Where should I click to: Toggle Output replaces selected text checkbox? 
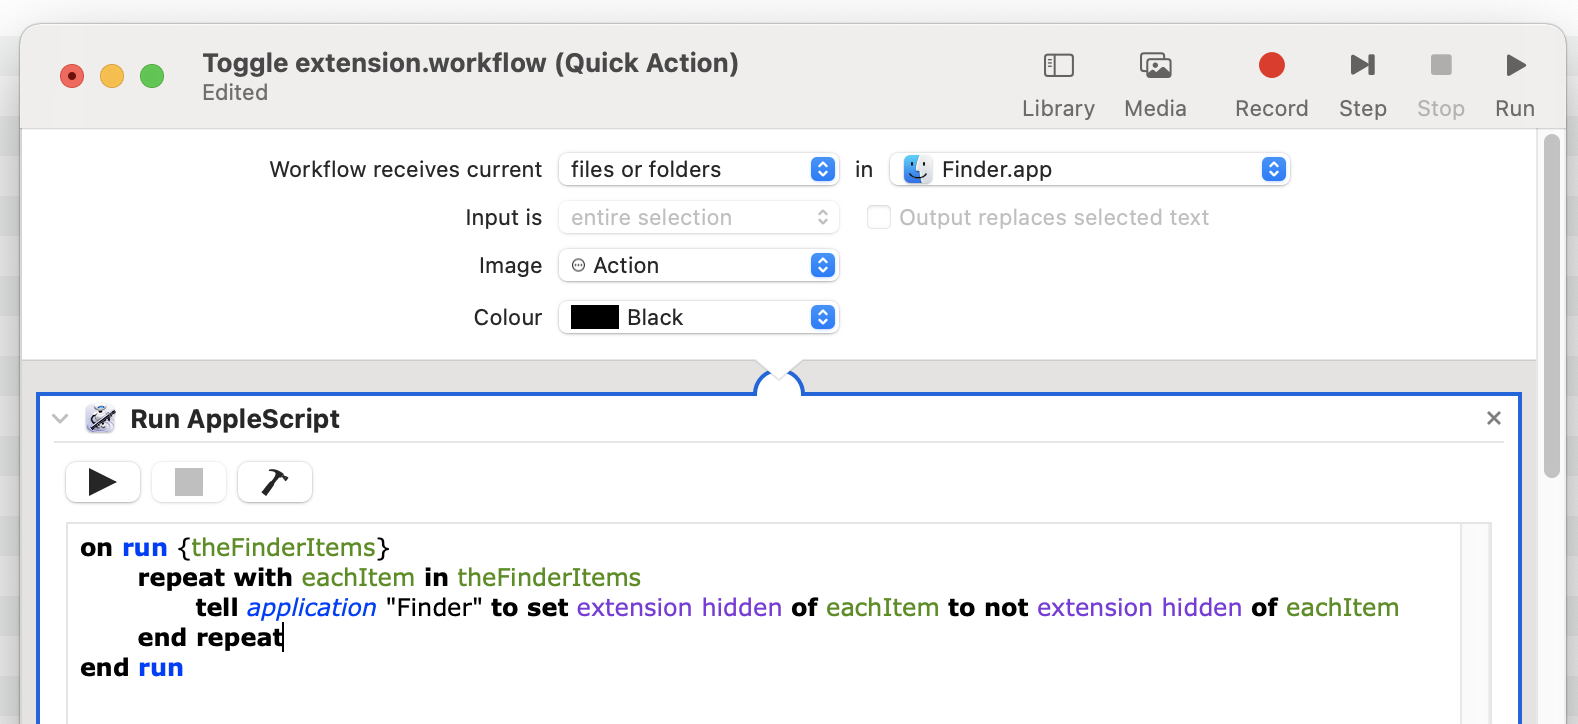point(878,217)
